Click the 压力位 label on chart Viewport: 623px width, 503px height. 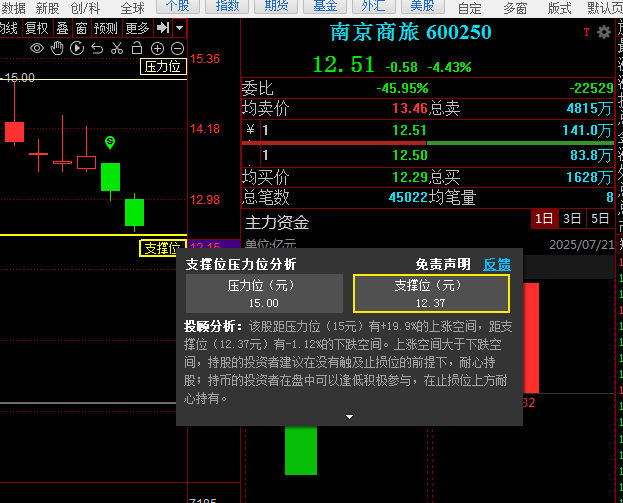(x=163, y=66)
